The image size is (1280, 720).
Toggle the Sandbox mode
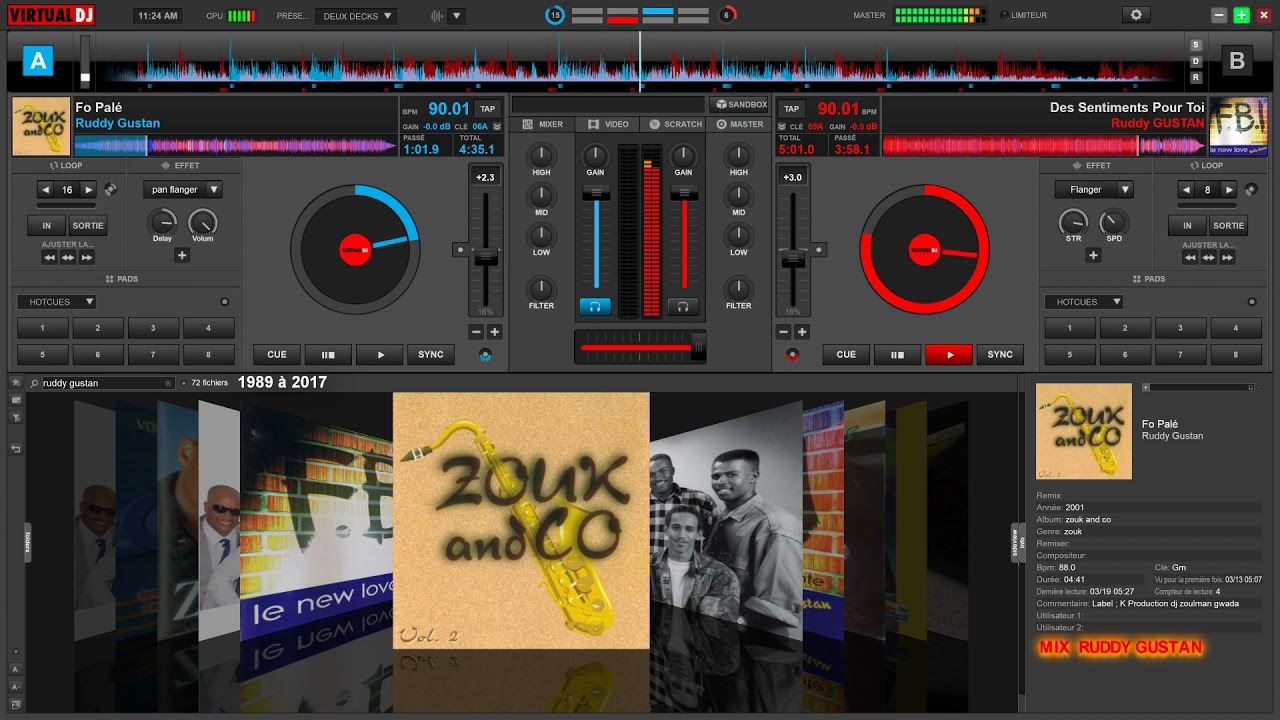click(740, 104)
